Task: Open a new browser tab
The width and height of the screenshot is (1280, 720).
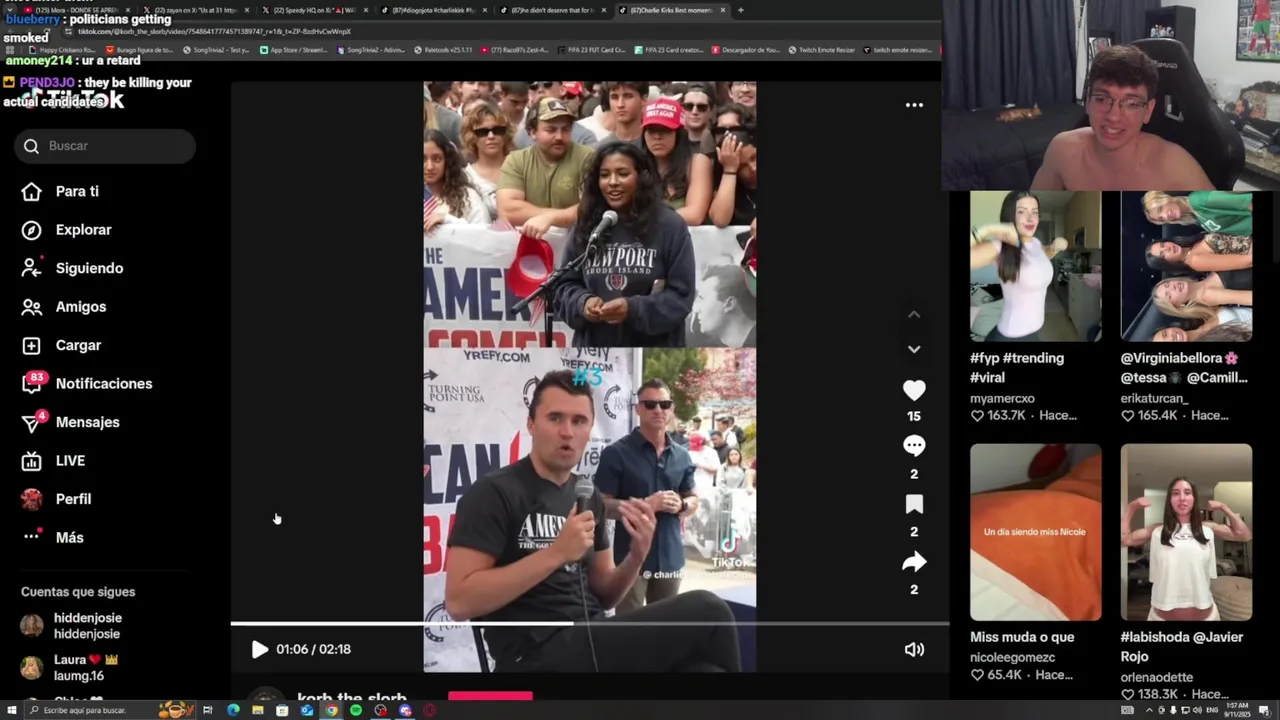Action: tap(740, 10)
